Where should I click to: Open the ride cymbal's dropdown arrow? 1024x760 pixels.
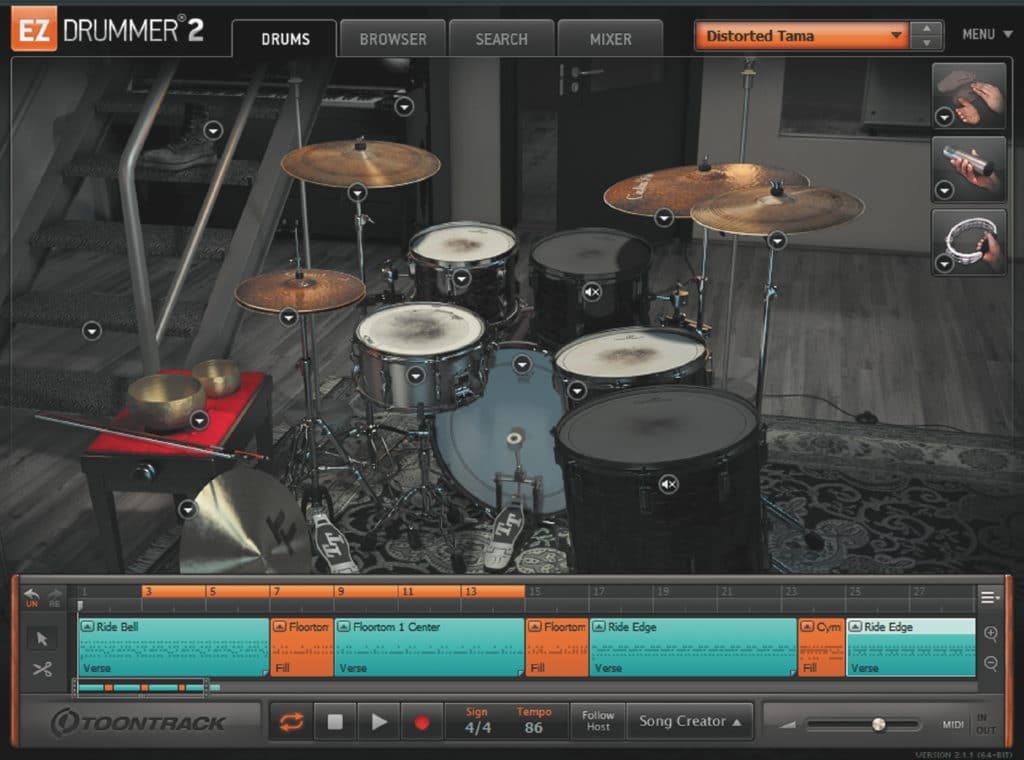tap(664, 217)
